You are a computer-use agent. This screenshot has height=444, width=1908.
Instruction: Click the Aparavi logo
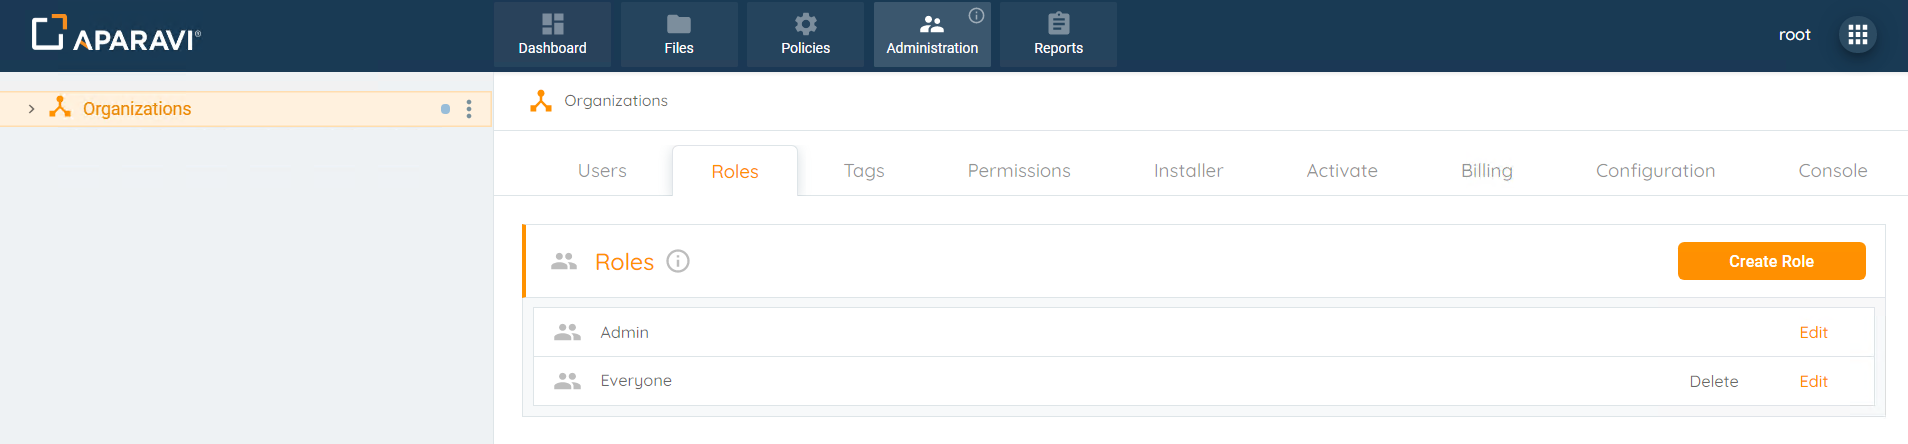click(x=116, y=34)
